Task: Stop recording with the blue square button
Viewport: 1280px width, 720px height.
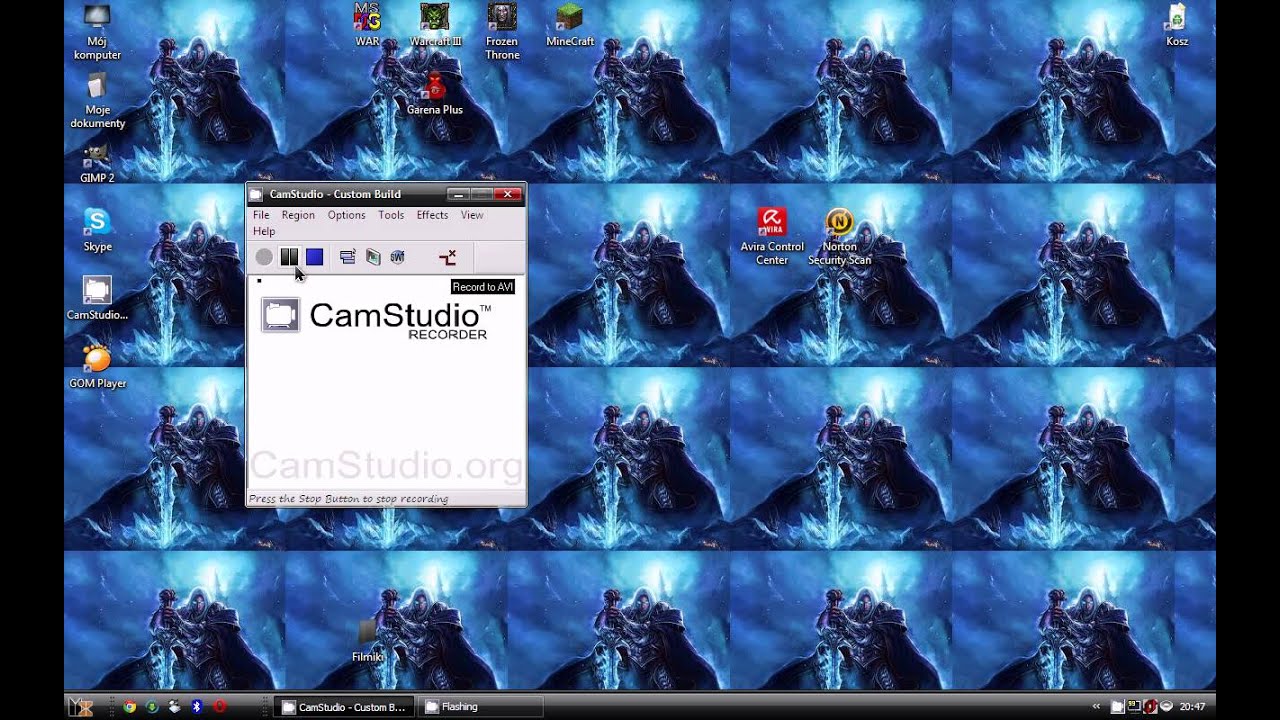Action: (314, 257)
